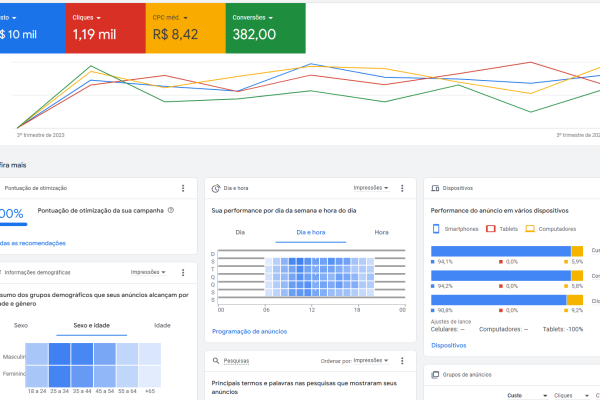Image resolution: width=600 pixels, height=400 pixels.
Task: Click the first devices bar showing 94,1%
Action: coord(507,251)
